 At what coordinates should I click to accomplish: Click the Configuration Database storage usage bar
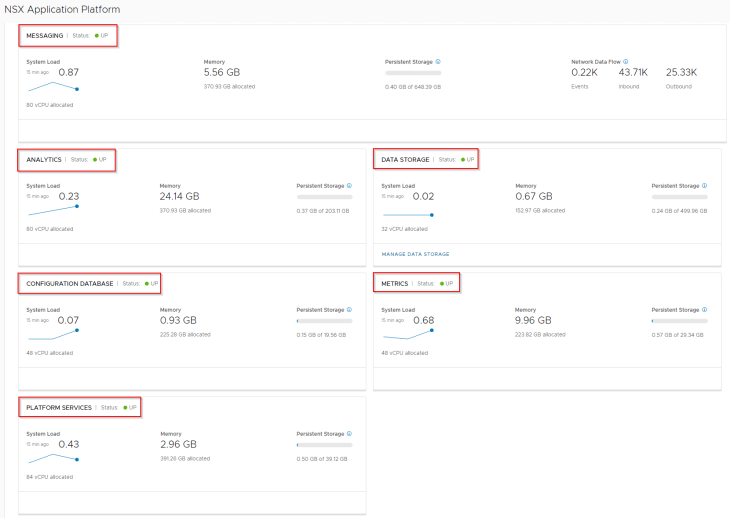[324, 321]
